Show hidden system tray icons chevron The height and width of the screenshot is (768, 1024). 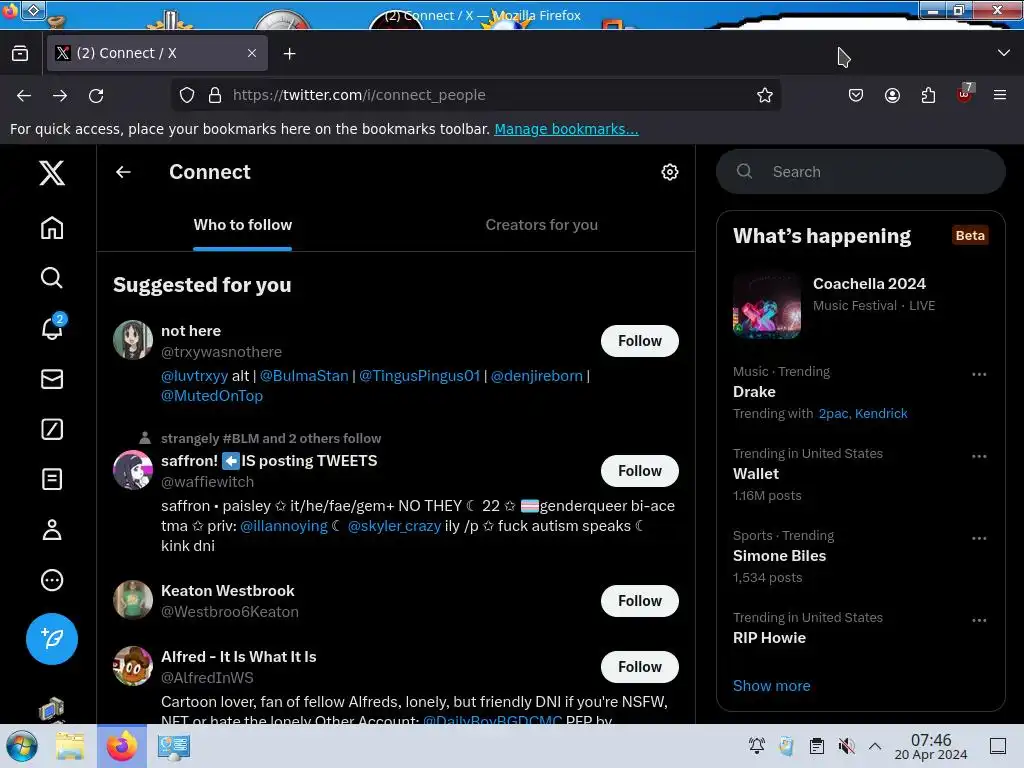[875, 746]
